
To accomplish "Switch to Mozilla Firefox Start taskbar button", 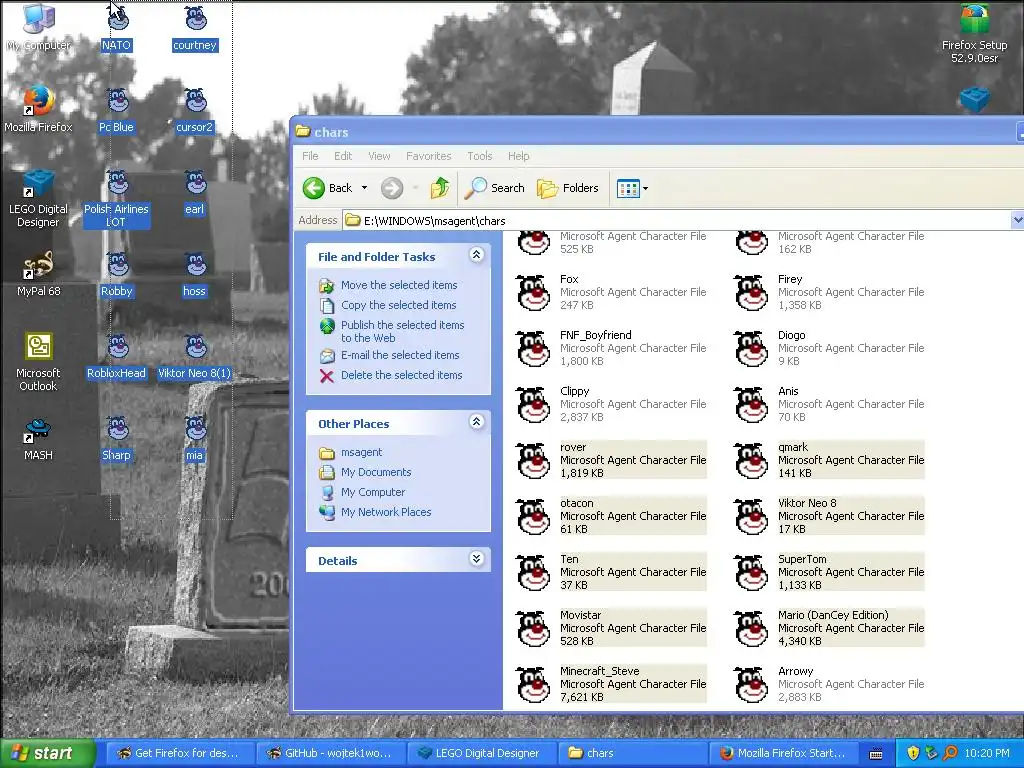I will point(782,753).
